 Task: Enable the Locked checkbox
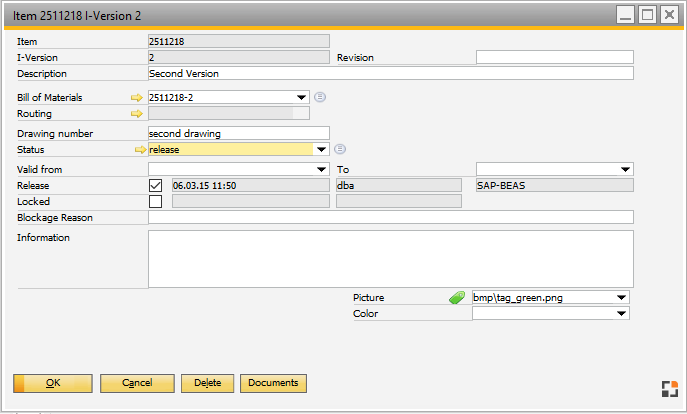coord(155,202)
